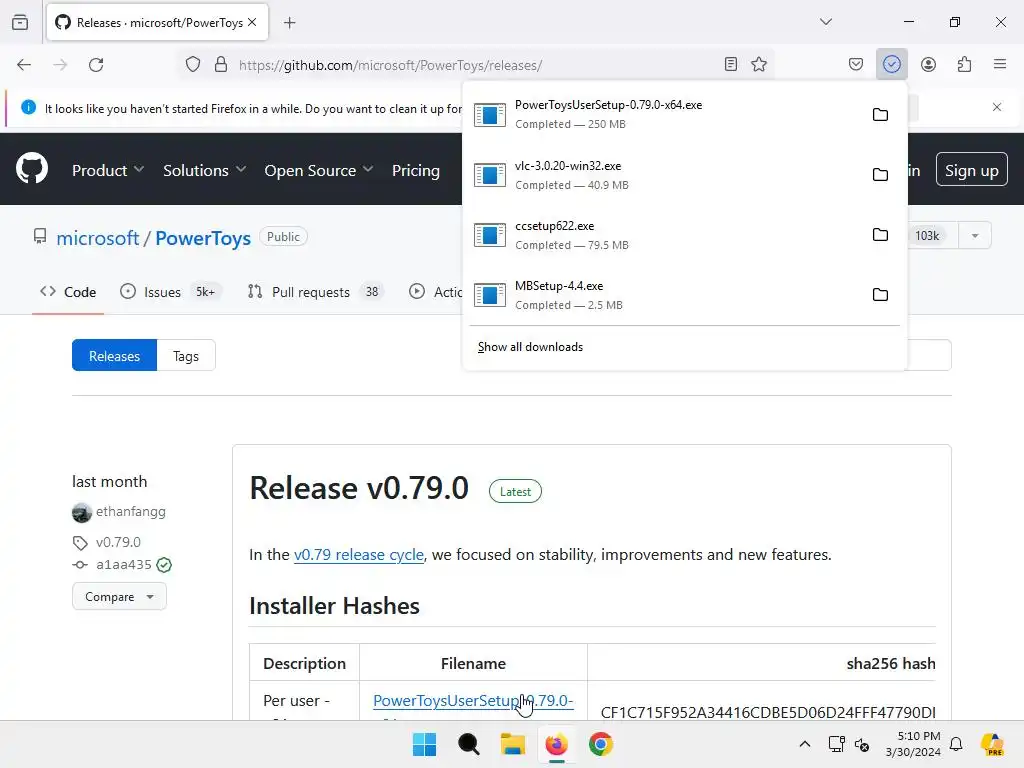The width and height of the screenshot is (1024, 768).
Task: Open the Firefox hamburger application menu
Action: 1000,64
